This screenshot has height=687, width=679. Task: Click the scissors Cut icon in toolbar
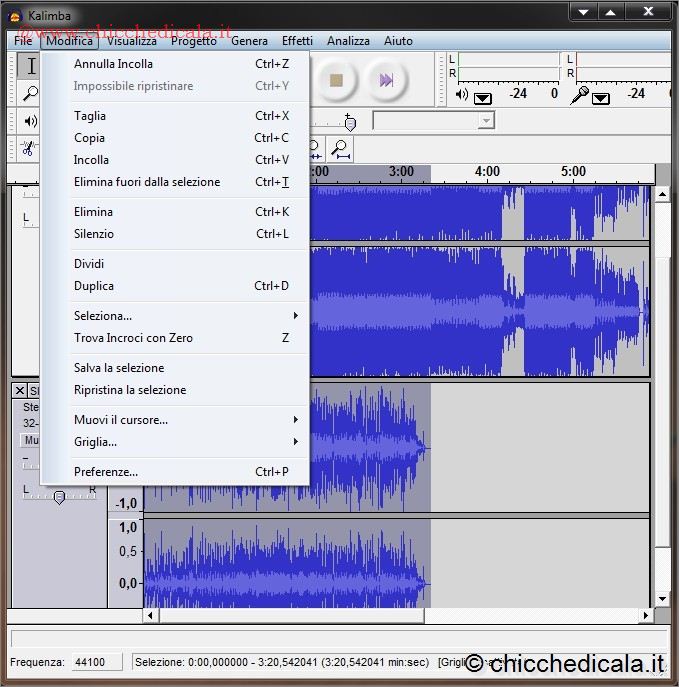(28, 149)
